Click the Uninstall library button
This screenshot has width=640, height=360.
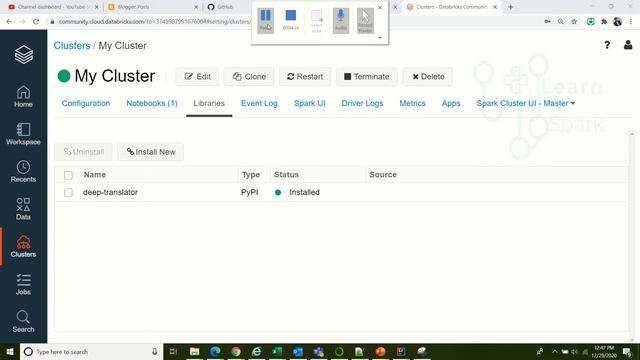(x=83, y=152)
